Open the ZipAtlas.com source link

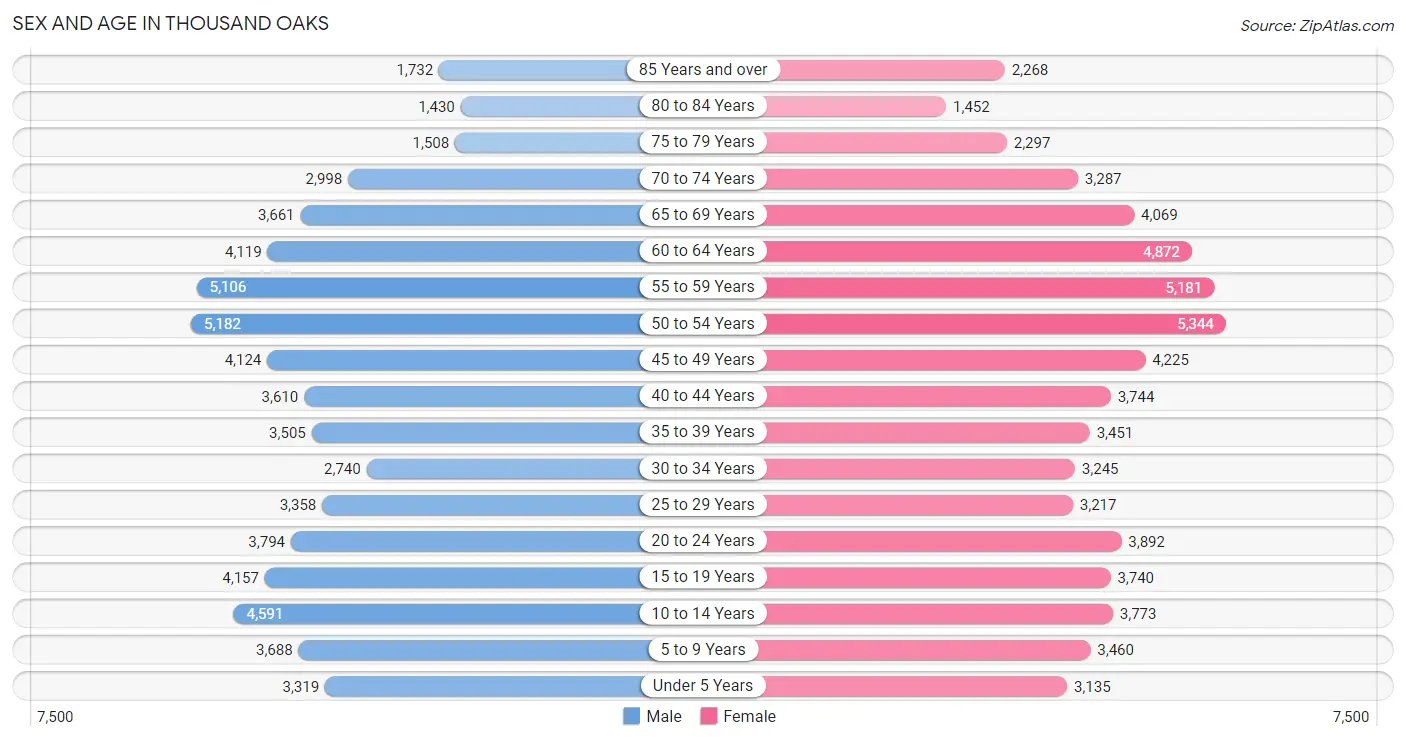tap(1317, 26)
